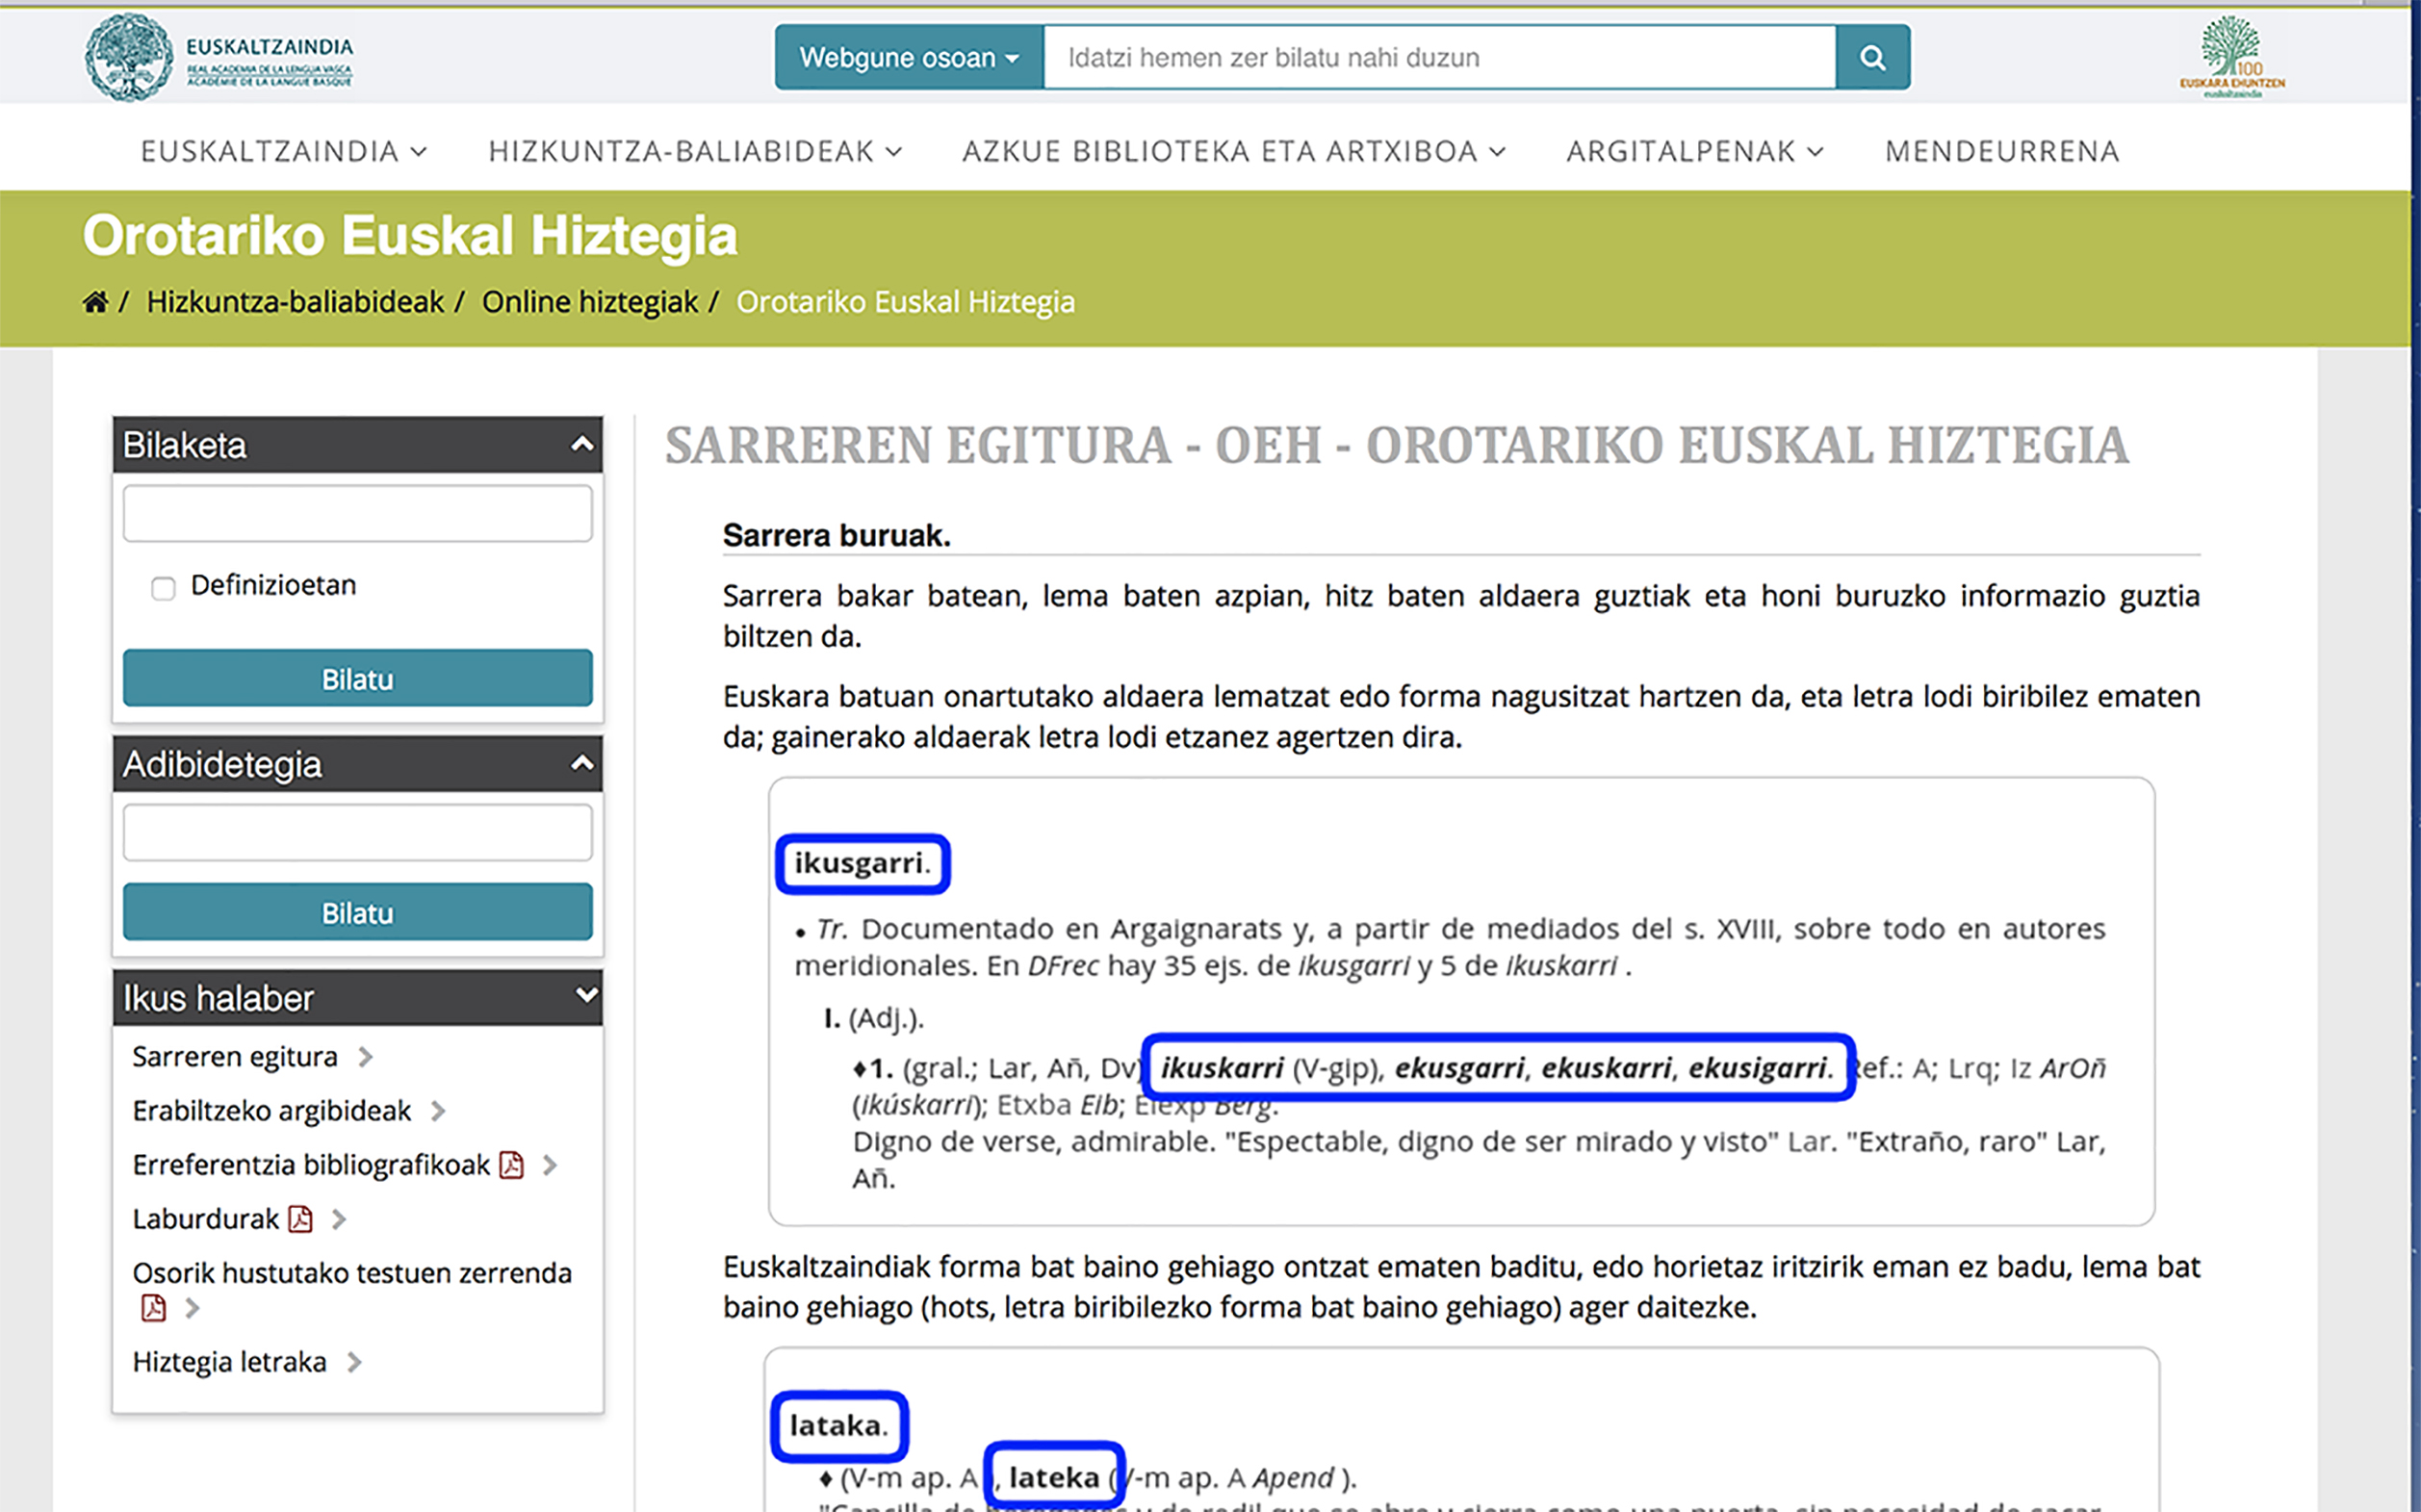Click PDF icon under Osorik hustutako testuen zerrenda
The image size is (2421, 1512).
153,1308
